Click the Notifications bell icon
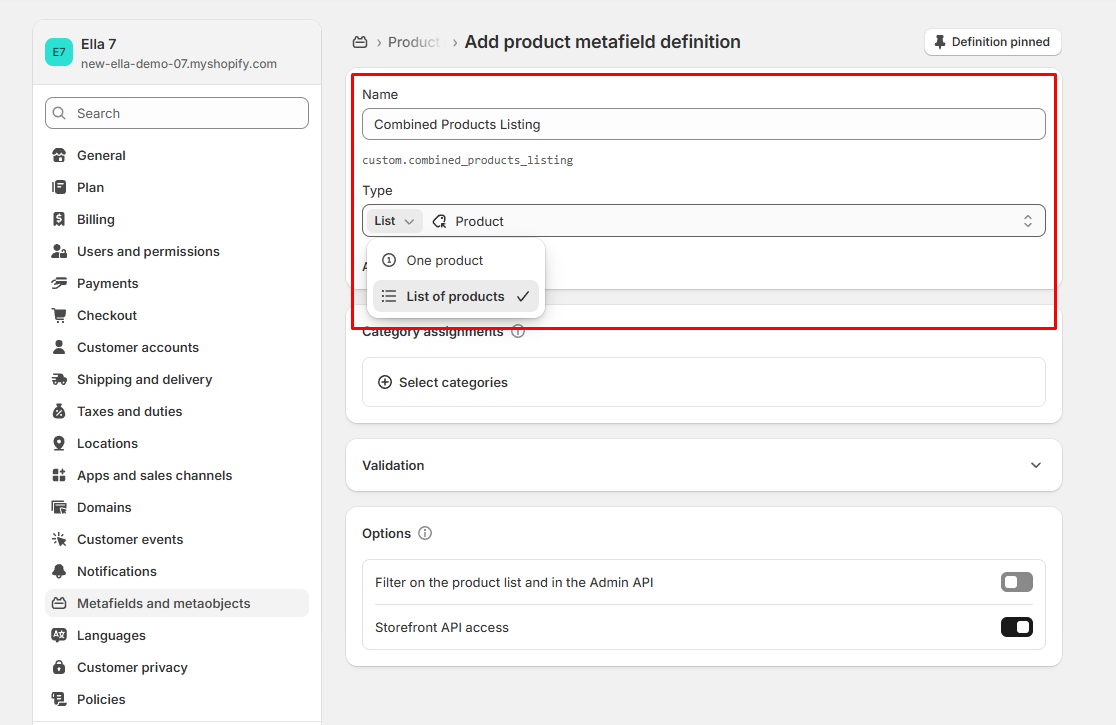1116x725 pixels. [59, 571]
